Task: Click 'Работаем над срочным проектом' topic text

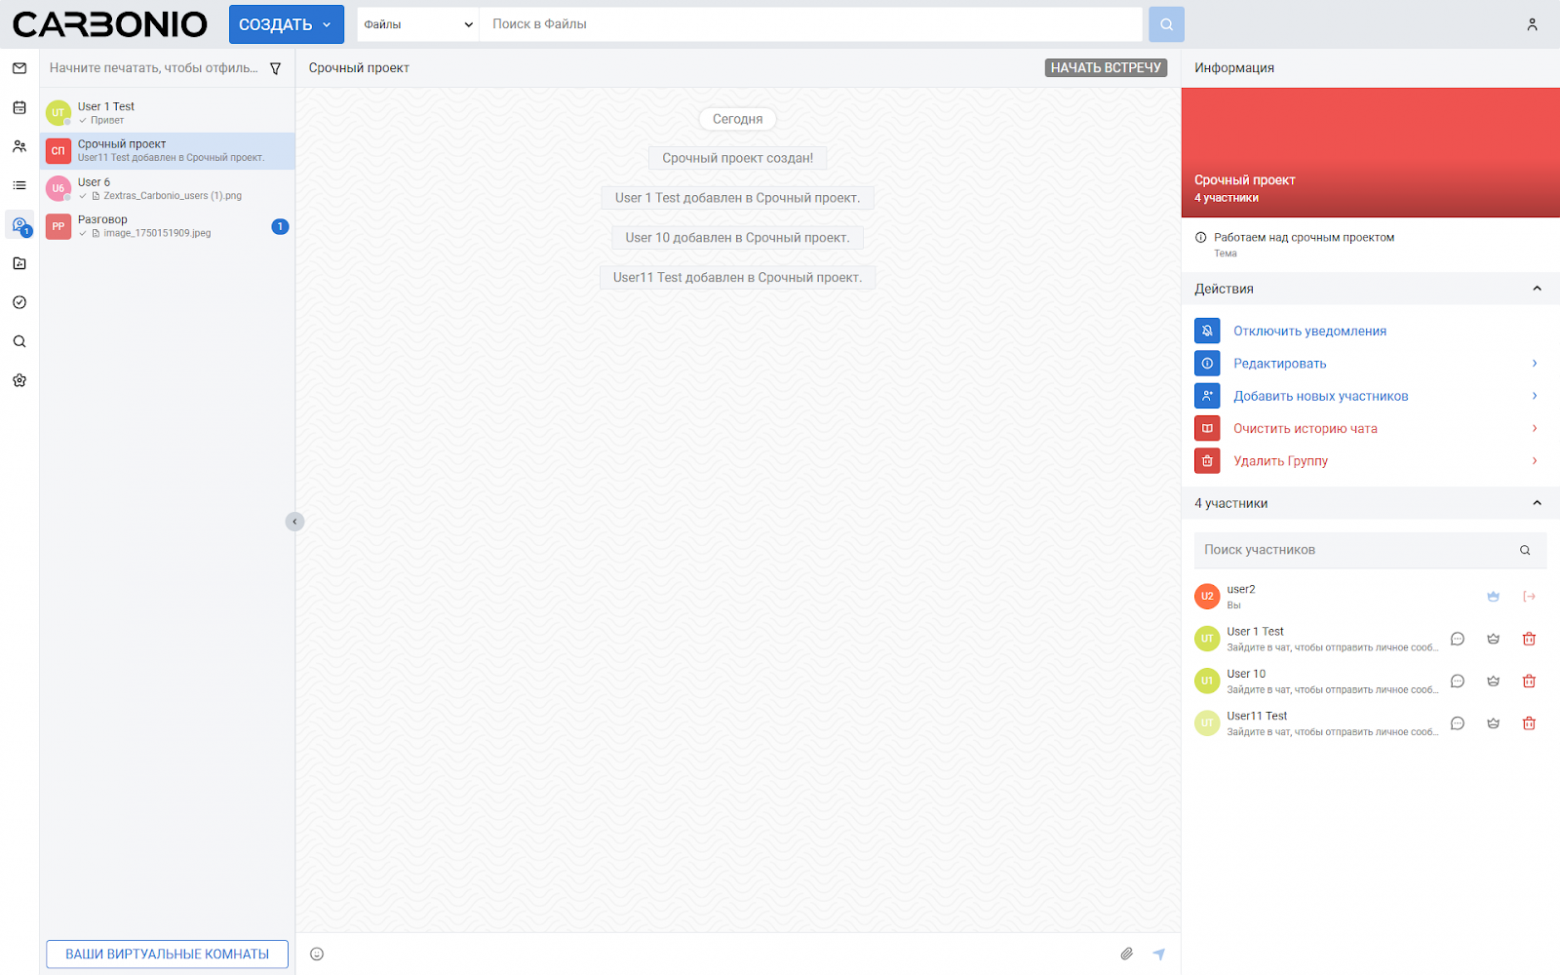Action: click(1303, 238)
